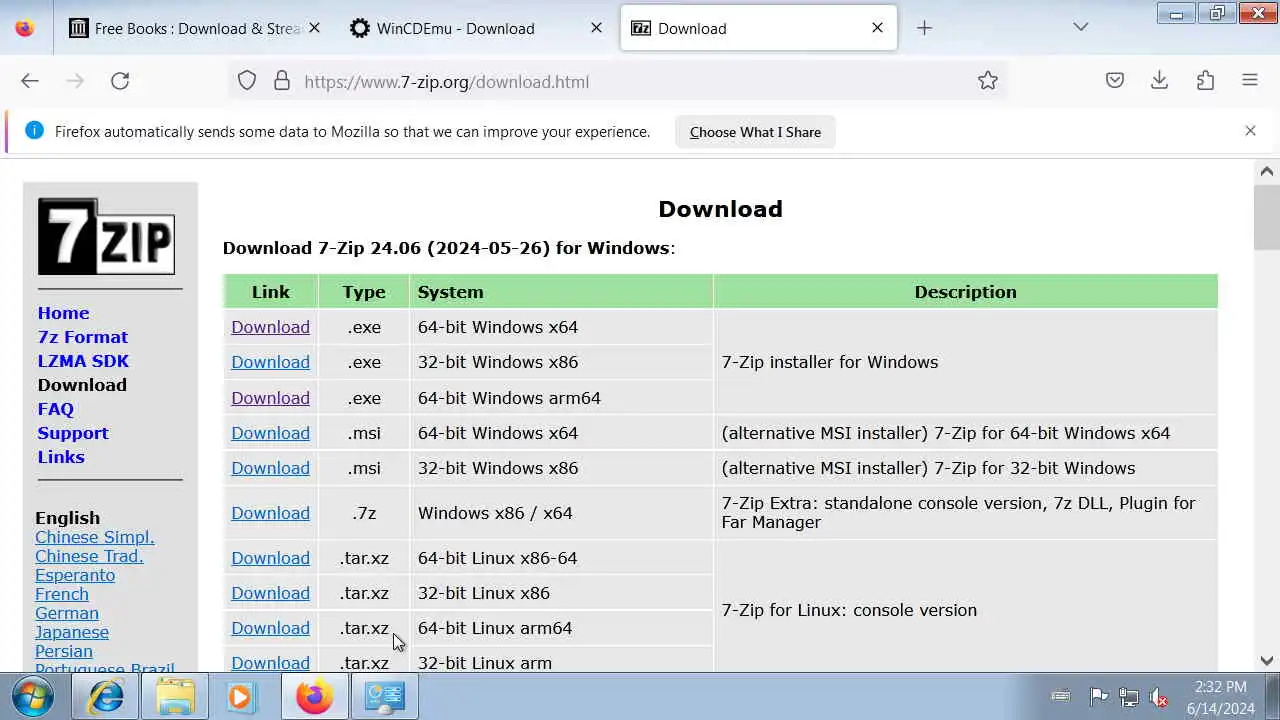Viewport: 1280px width, 720px height.
Task: Open Firefox application hamburger menu
Action: [x=1250, y=81]
